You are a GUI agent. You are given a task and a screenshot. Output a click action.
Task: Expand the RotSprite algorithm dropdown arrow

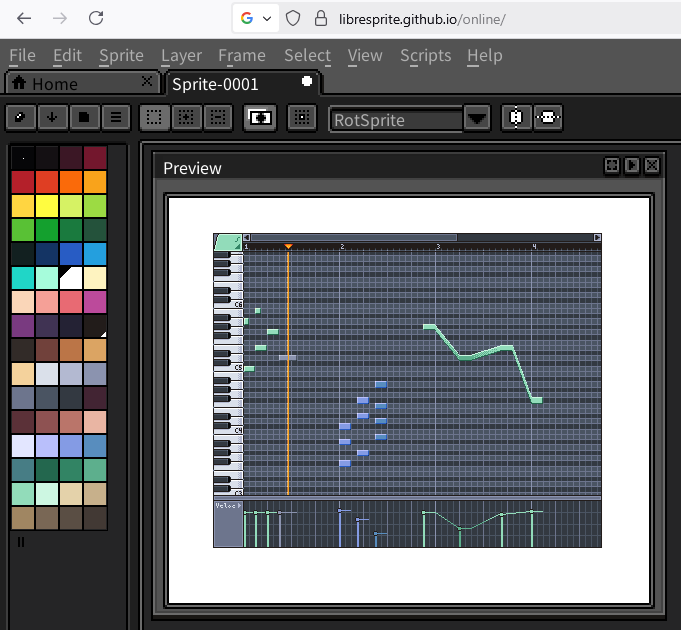477,118
